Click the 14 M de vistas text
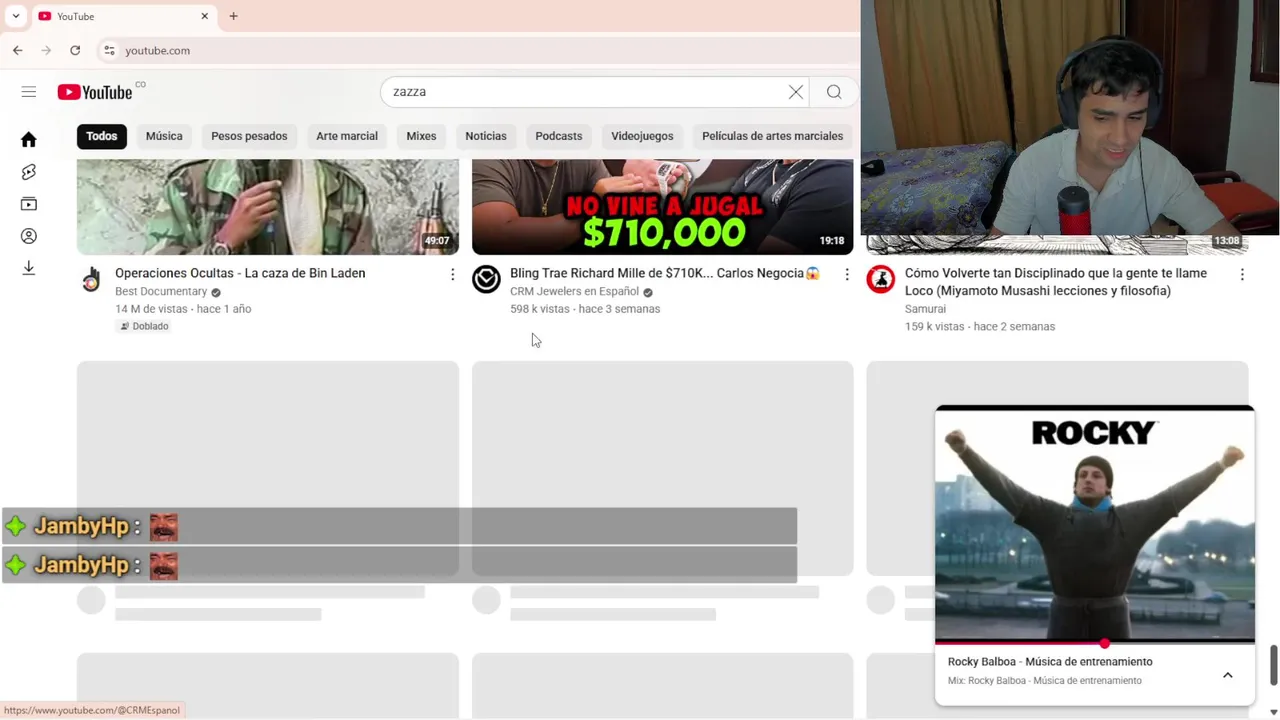 [x=152, y=309]
